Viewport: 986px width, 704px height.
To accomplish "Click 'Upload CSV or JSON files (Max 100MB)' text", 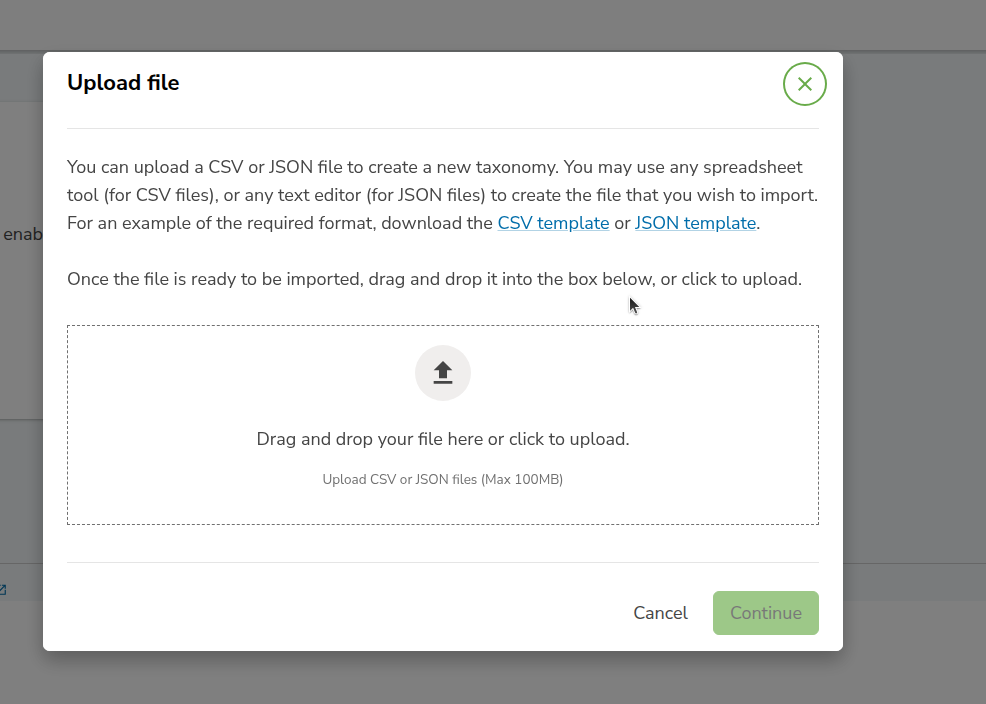I will (x=443, y=480).
